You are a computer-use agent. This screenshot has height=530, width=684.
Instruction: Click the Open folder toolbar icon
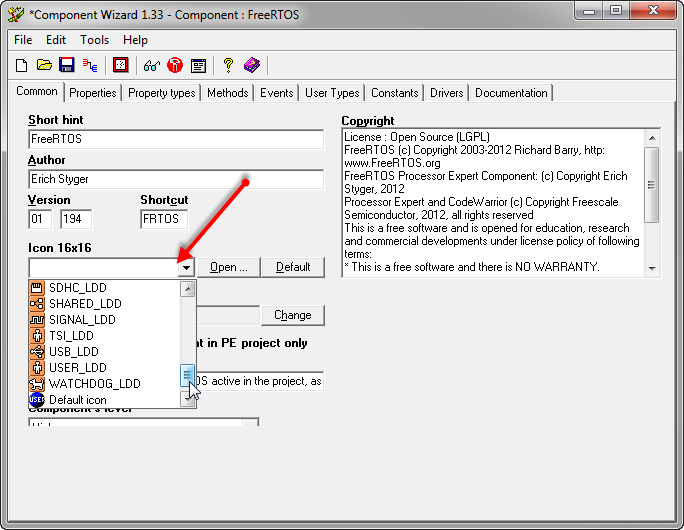coord(44,65)
